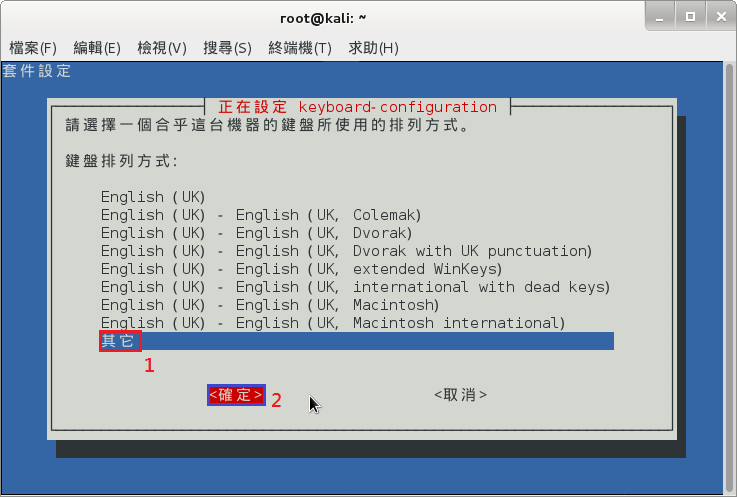Open the 搜尋(S) menu
The image size is (737, 497).
(x=227, y=48)
